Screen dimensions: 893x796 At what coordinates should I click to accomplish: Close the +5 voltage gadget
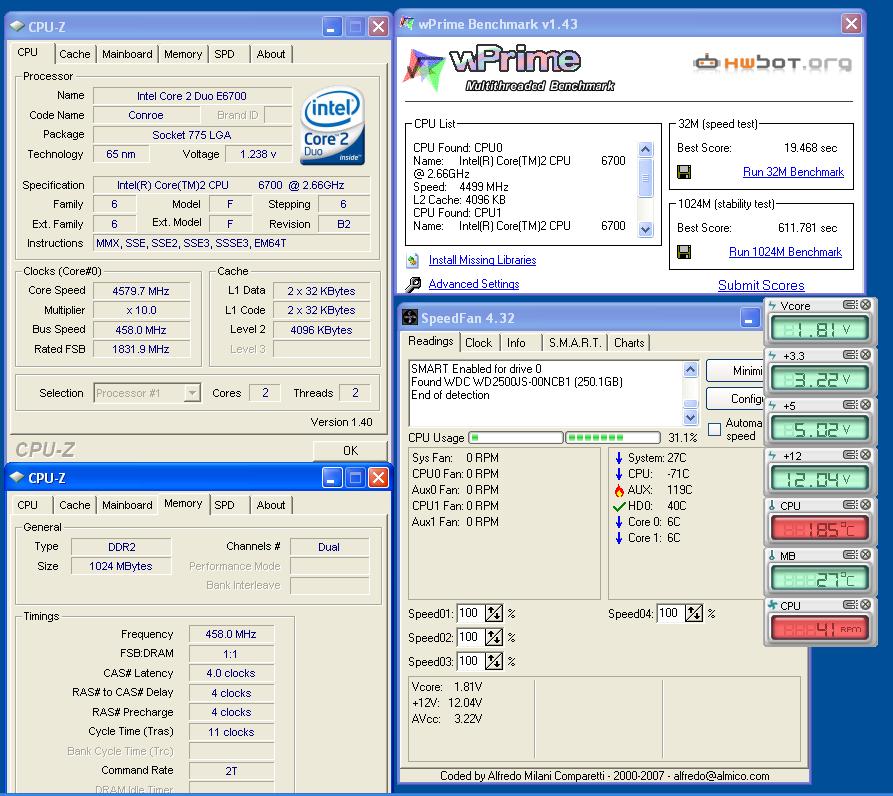(x=865, y=405)
